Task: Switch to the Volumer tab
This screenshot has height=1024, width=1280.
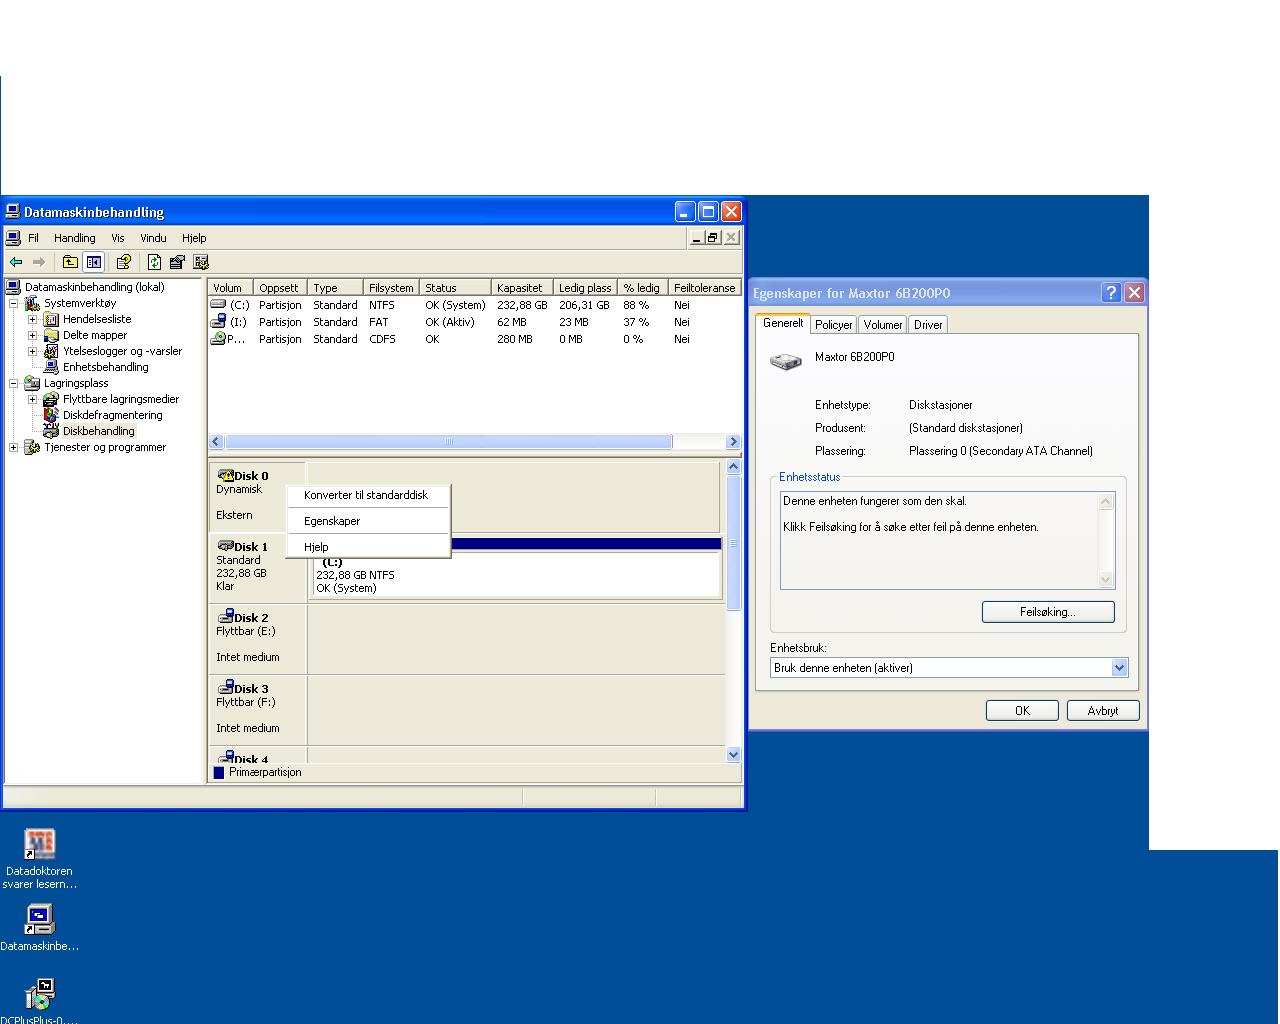Action: [x=882, y=325]
